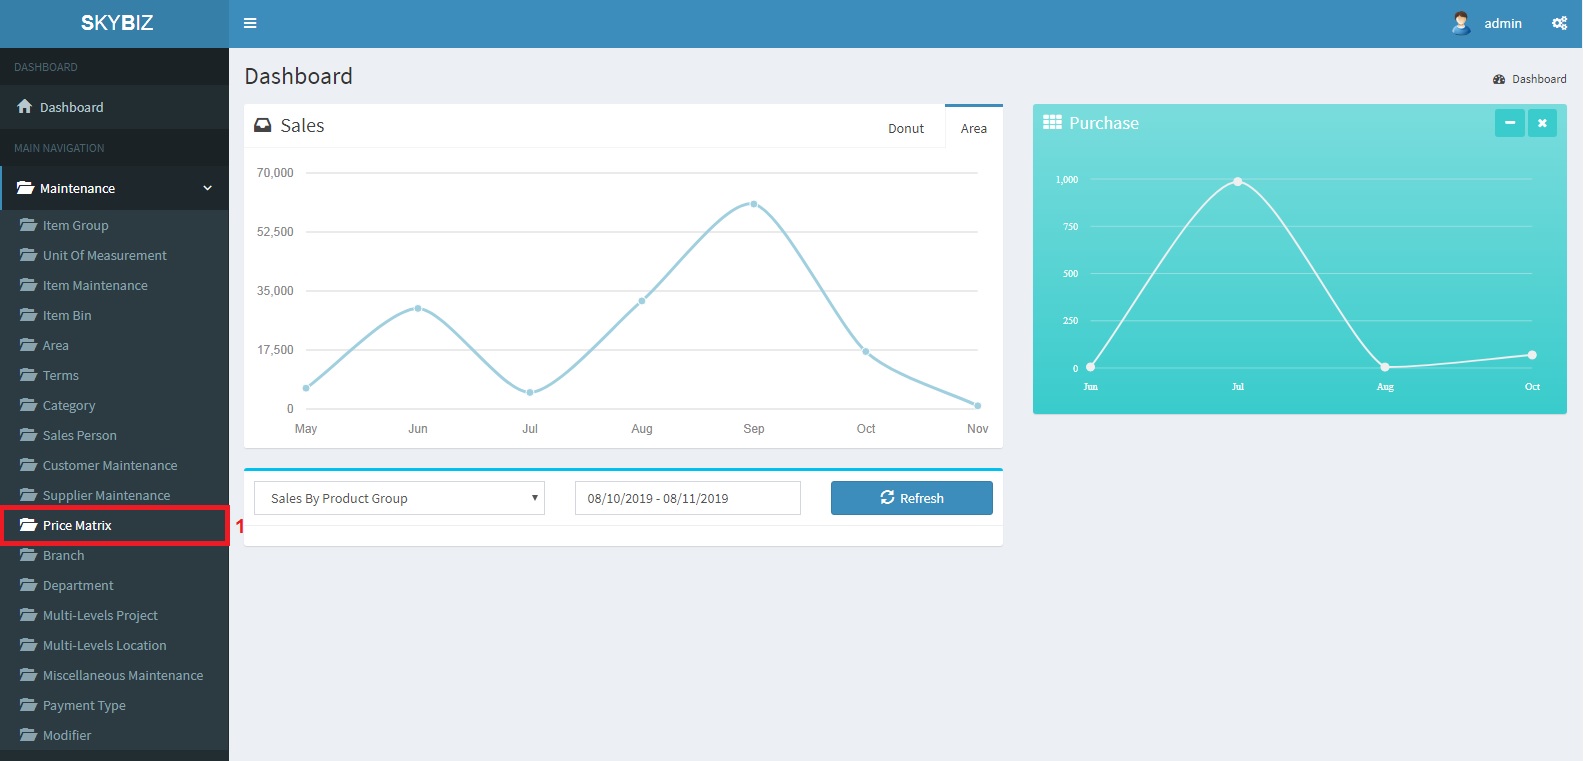Open Customer Maintenance menu item
Viewport: 1583px width, 761px height.
tap(110, 466)
